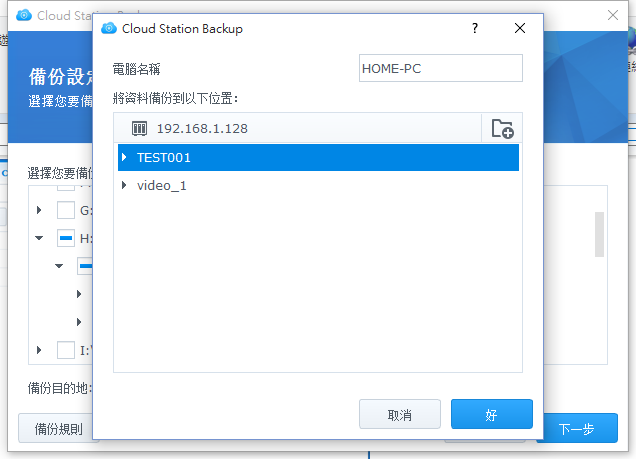Close the Cloud Station Backup dialog

(520, 28)
